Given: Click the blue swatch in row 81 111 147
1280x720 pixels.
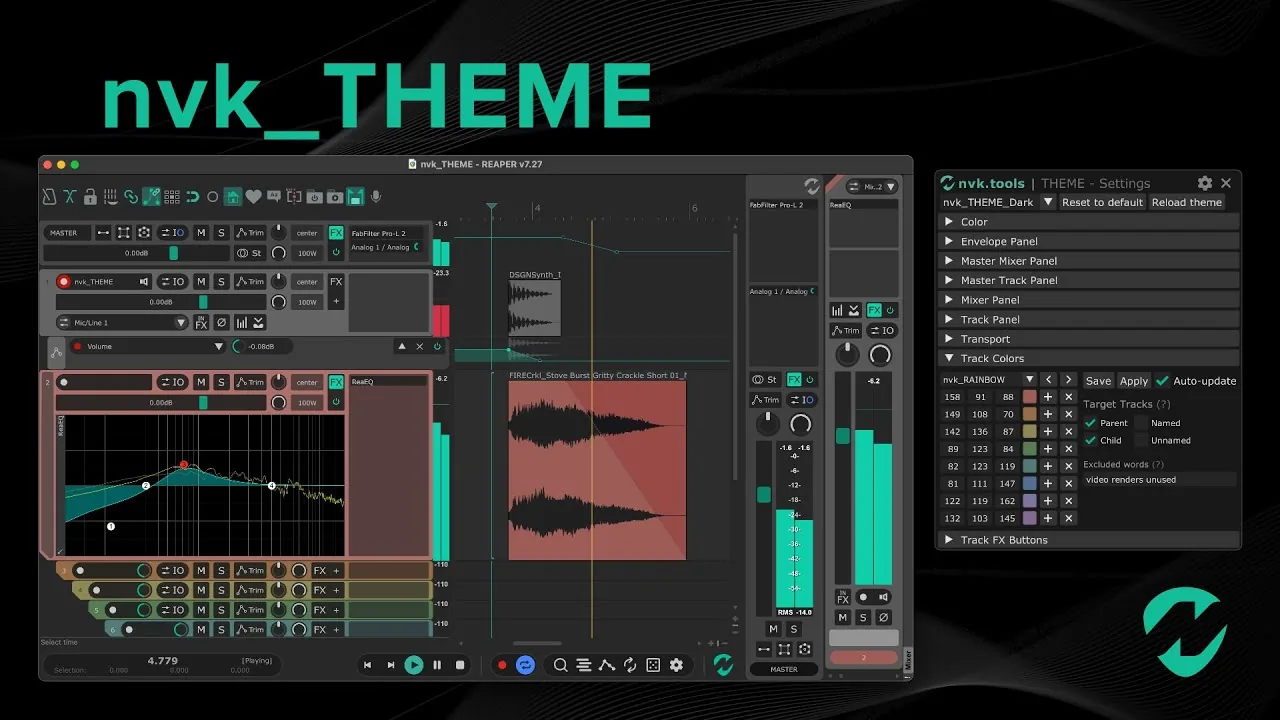Looking at the screenshot, I should tap(1030, 483).
